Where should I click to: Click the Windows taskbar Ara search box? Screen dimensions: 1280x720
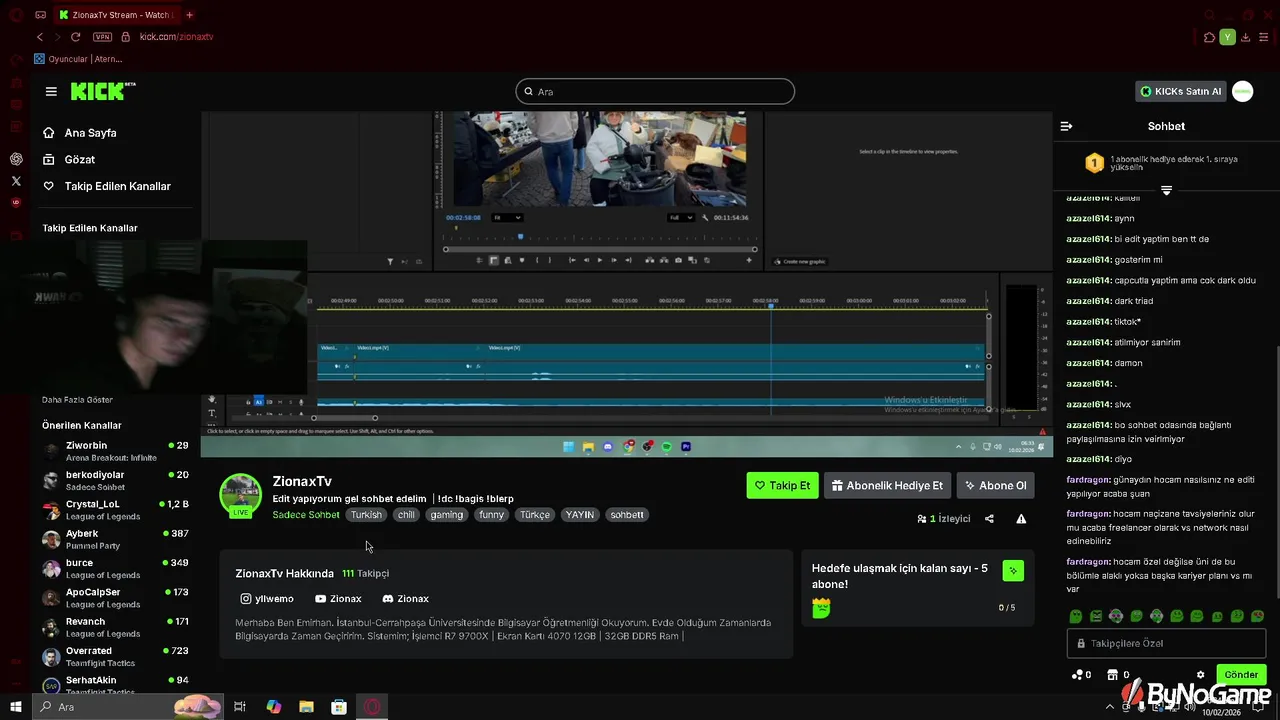(128, 707)
